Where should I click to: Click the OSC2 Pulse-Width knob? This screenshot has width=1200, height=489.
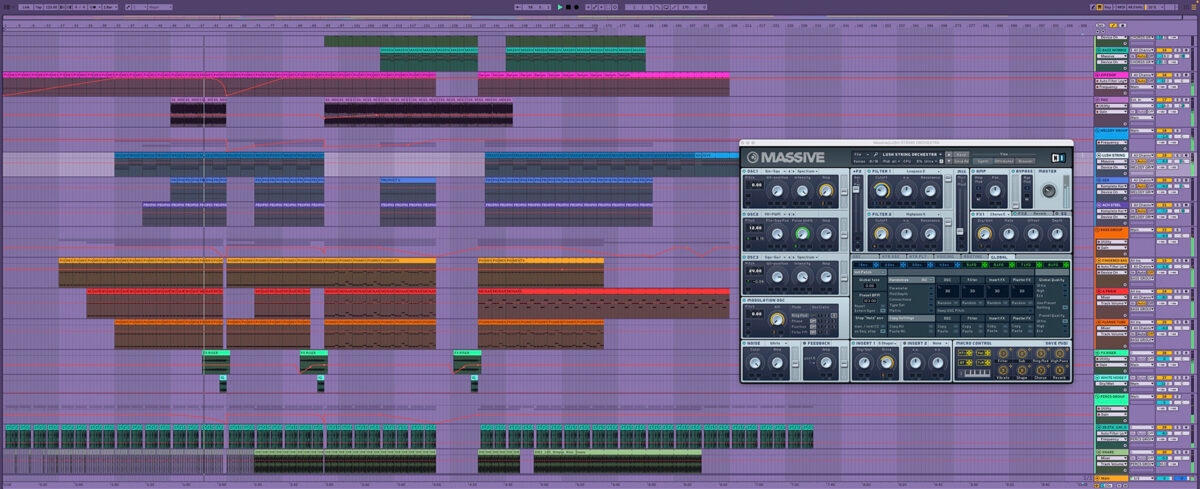(x=802, y=233)
